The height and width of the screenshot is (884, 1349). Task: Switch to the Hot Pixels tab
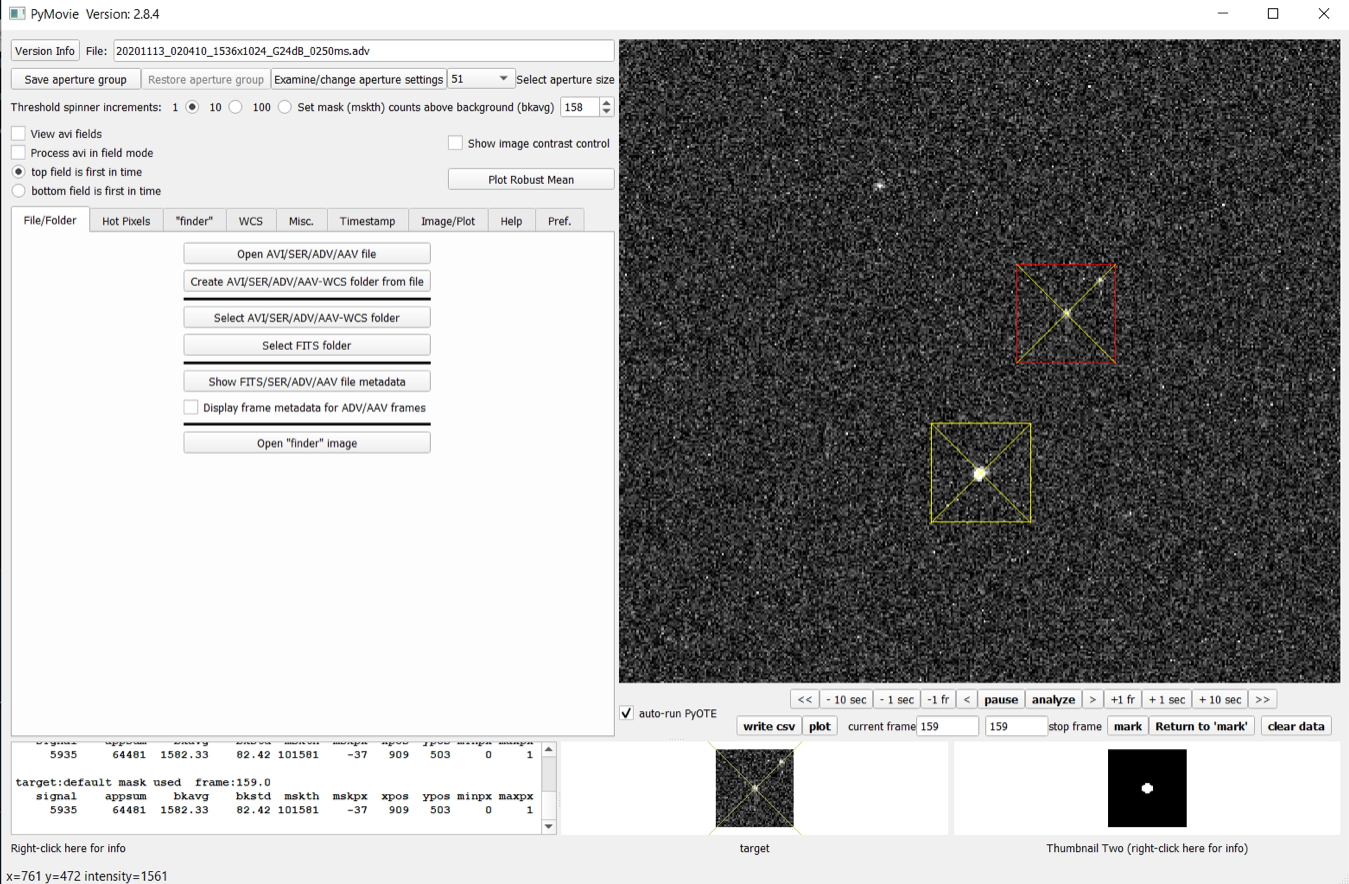(x=126, y=221)
